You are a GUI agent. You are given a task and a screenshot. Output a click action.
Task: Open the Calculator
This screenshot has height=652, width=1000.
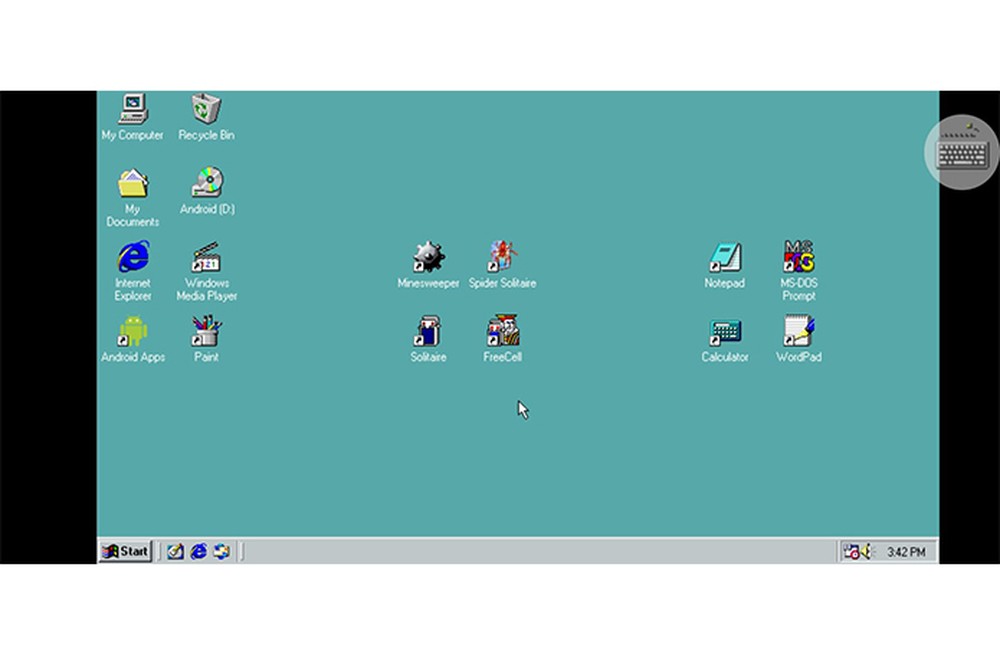(724, 330)
